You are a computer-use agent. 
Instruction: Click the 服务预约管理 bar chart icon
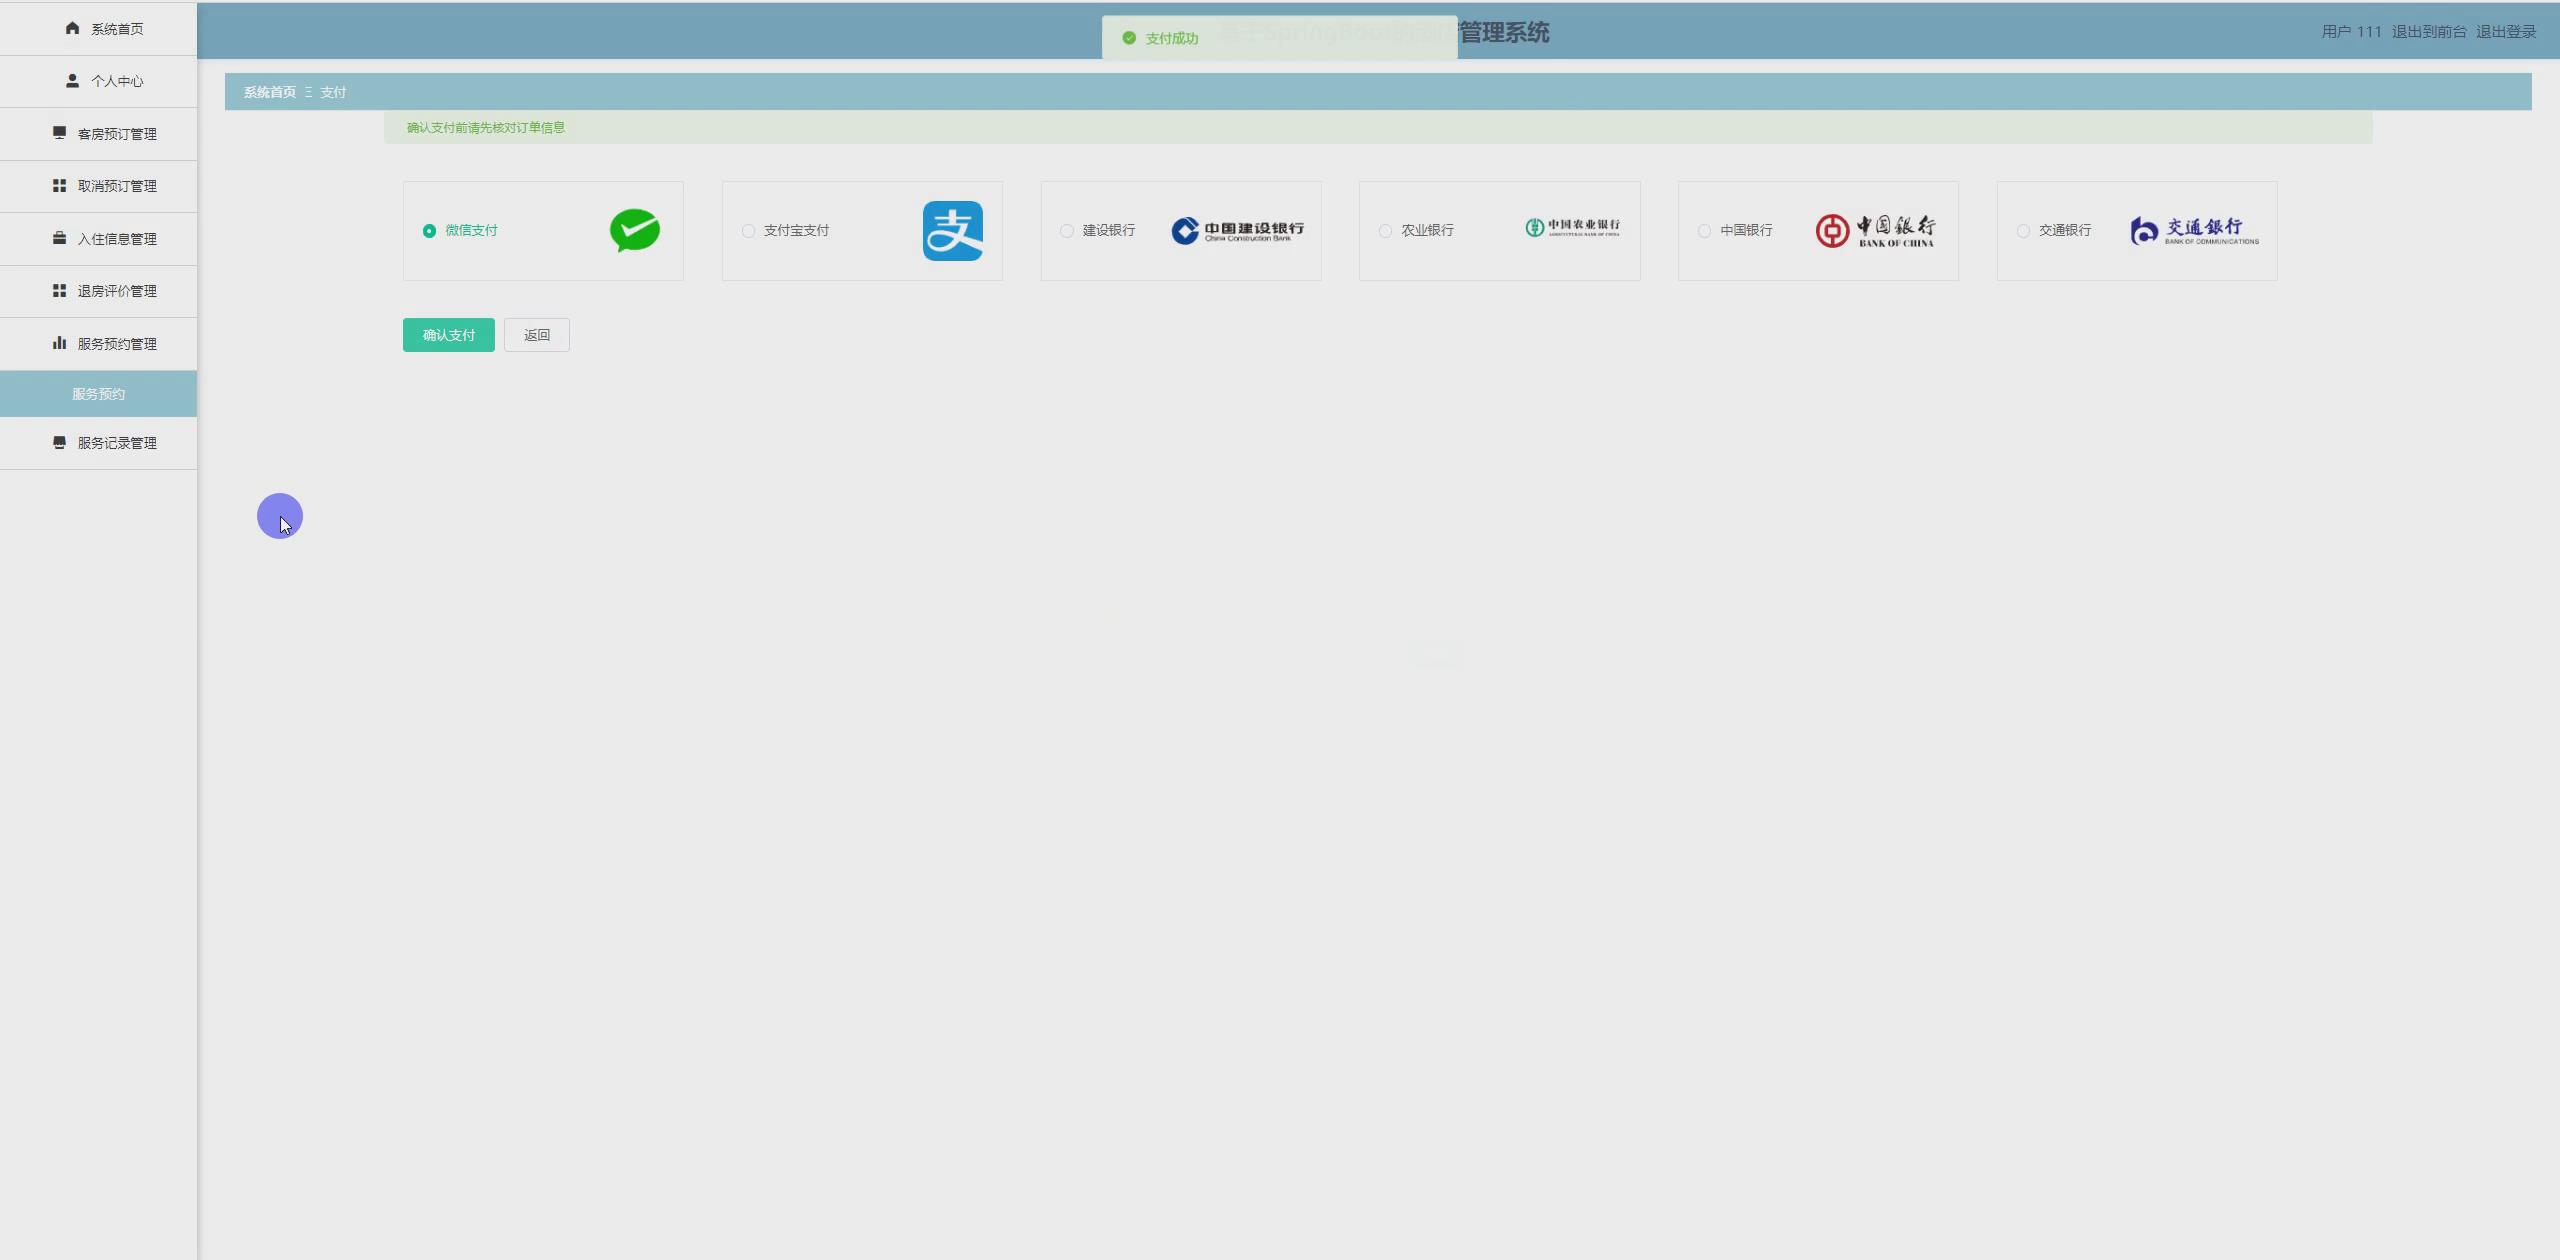tap(59, 343)
